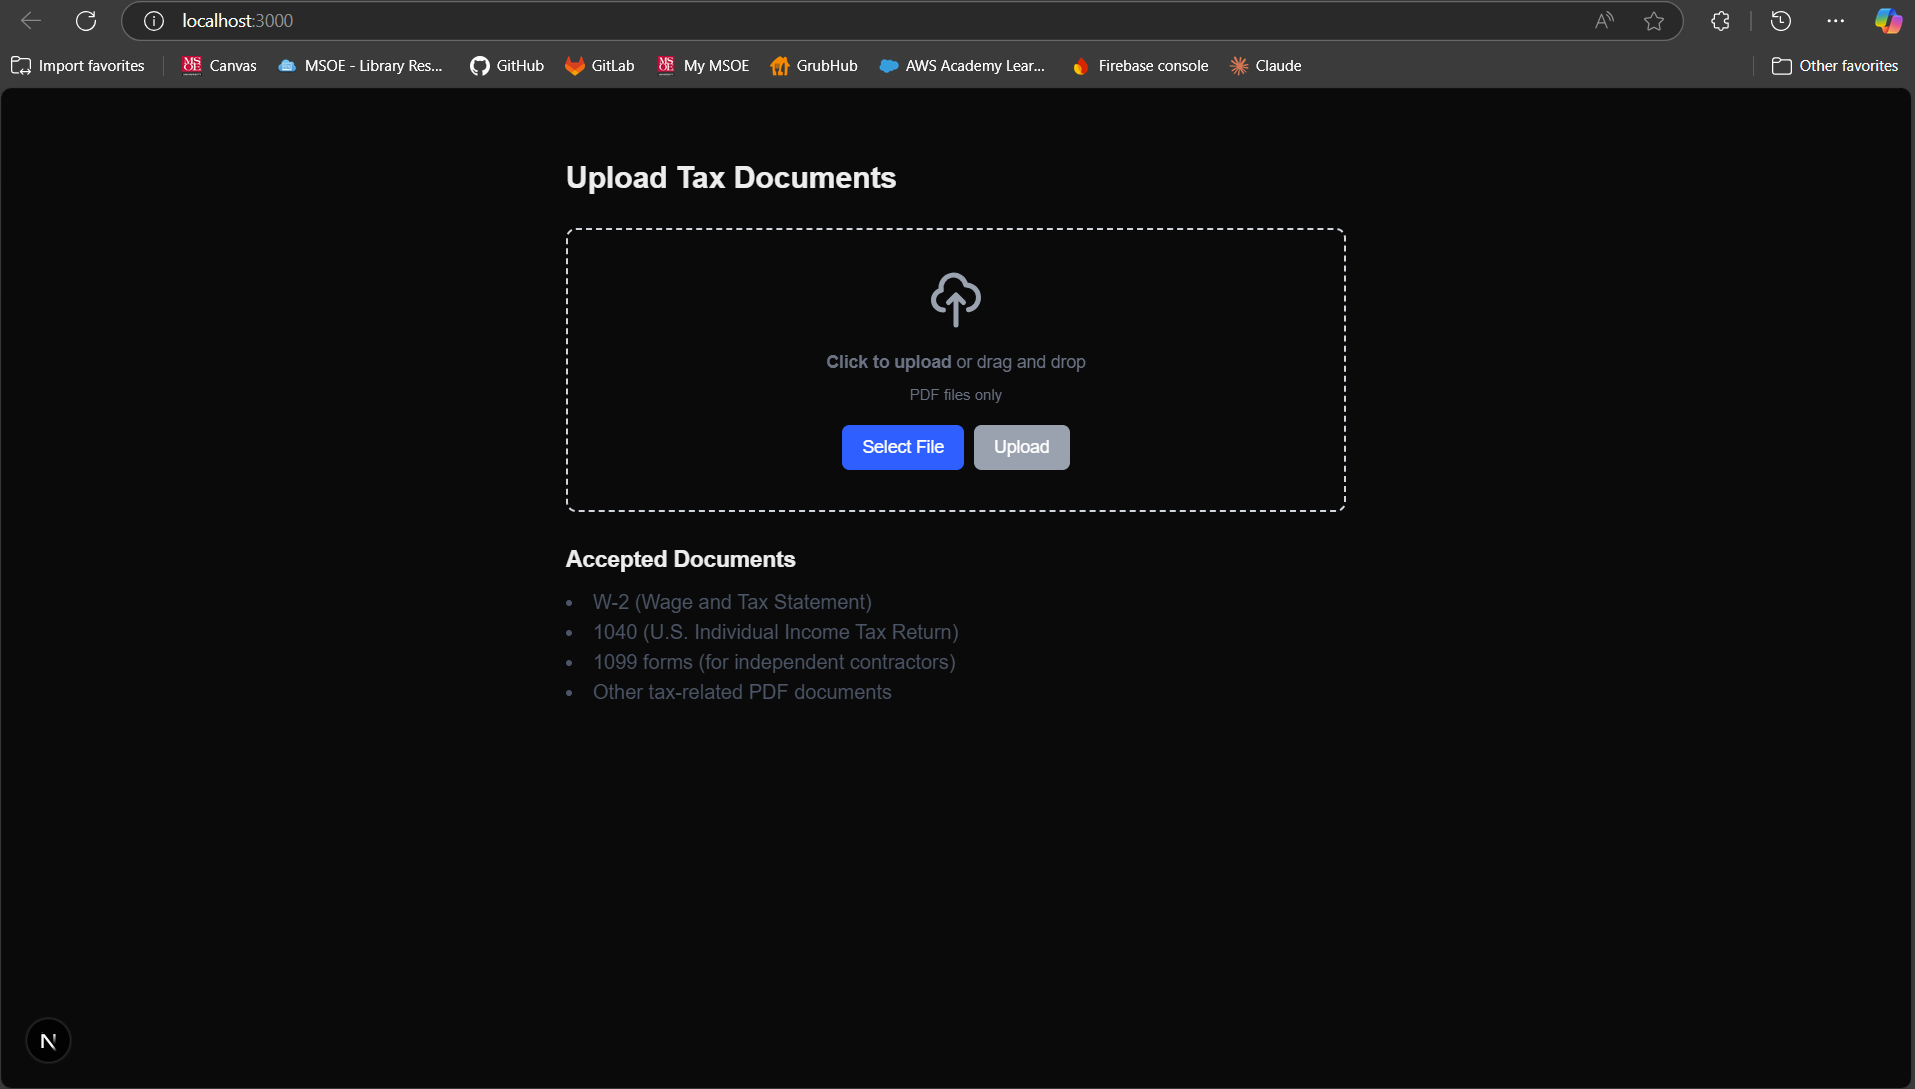Click the cloud upload icon
1915x1089 pixels.
pyautogui.click(x=955, y=299)
